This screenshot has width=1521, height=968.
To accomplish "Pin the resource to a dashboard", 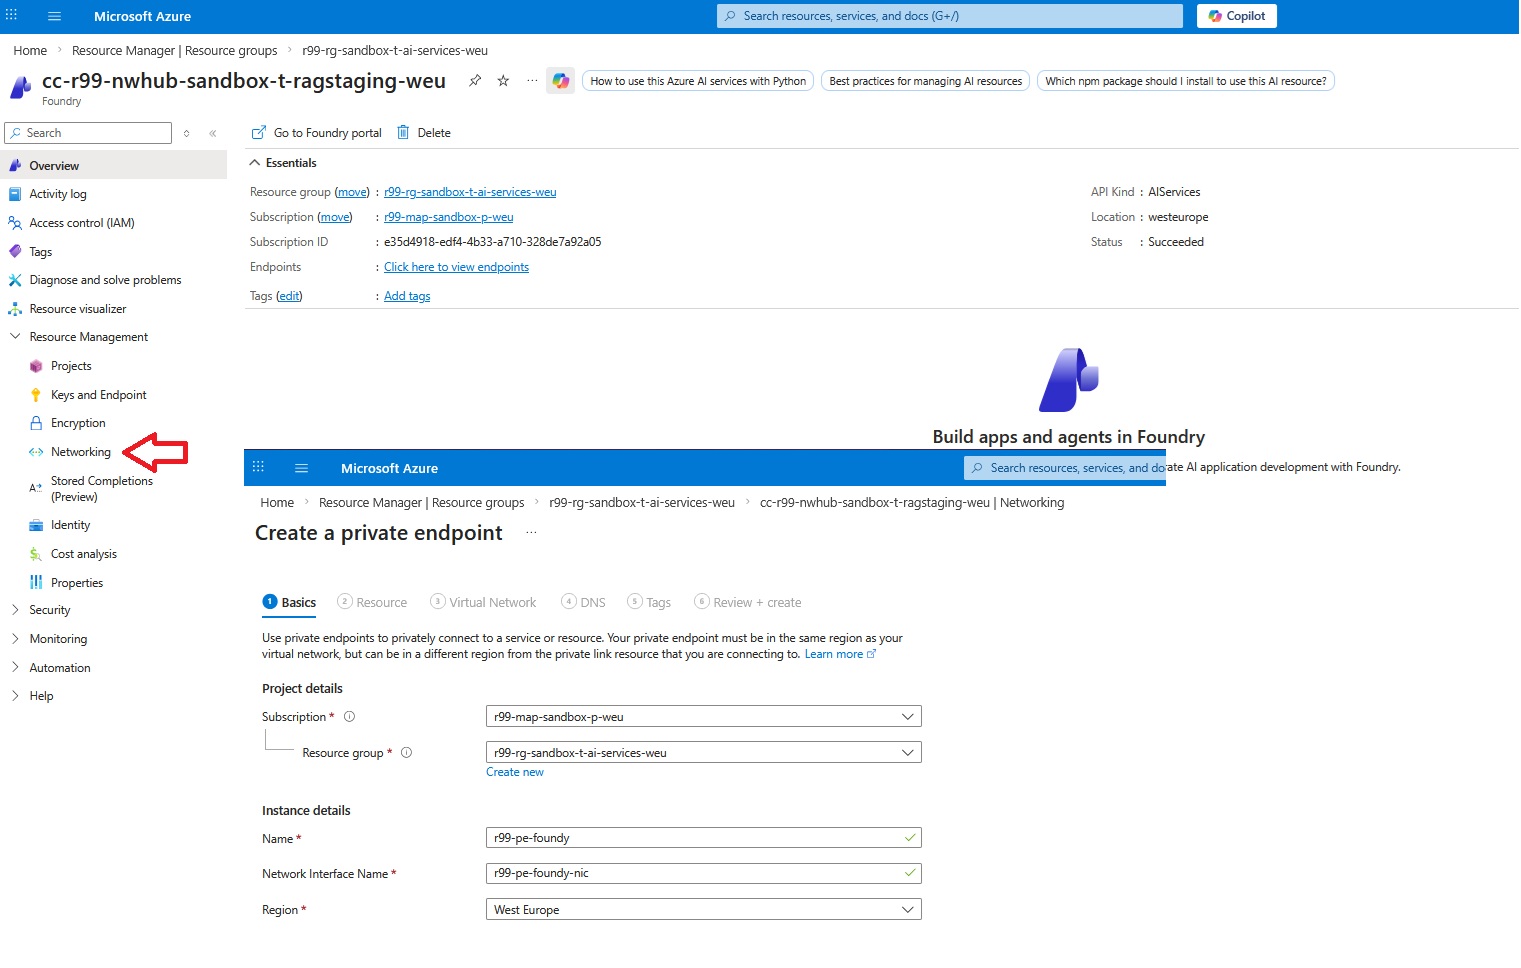I will click(475, 80).
